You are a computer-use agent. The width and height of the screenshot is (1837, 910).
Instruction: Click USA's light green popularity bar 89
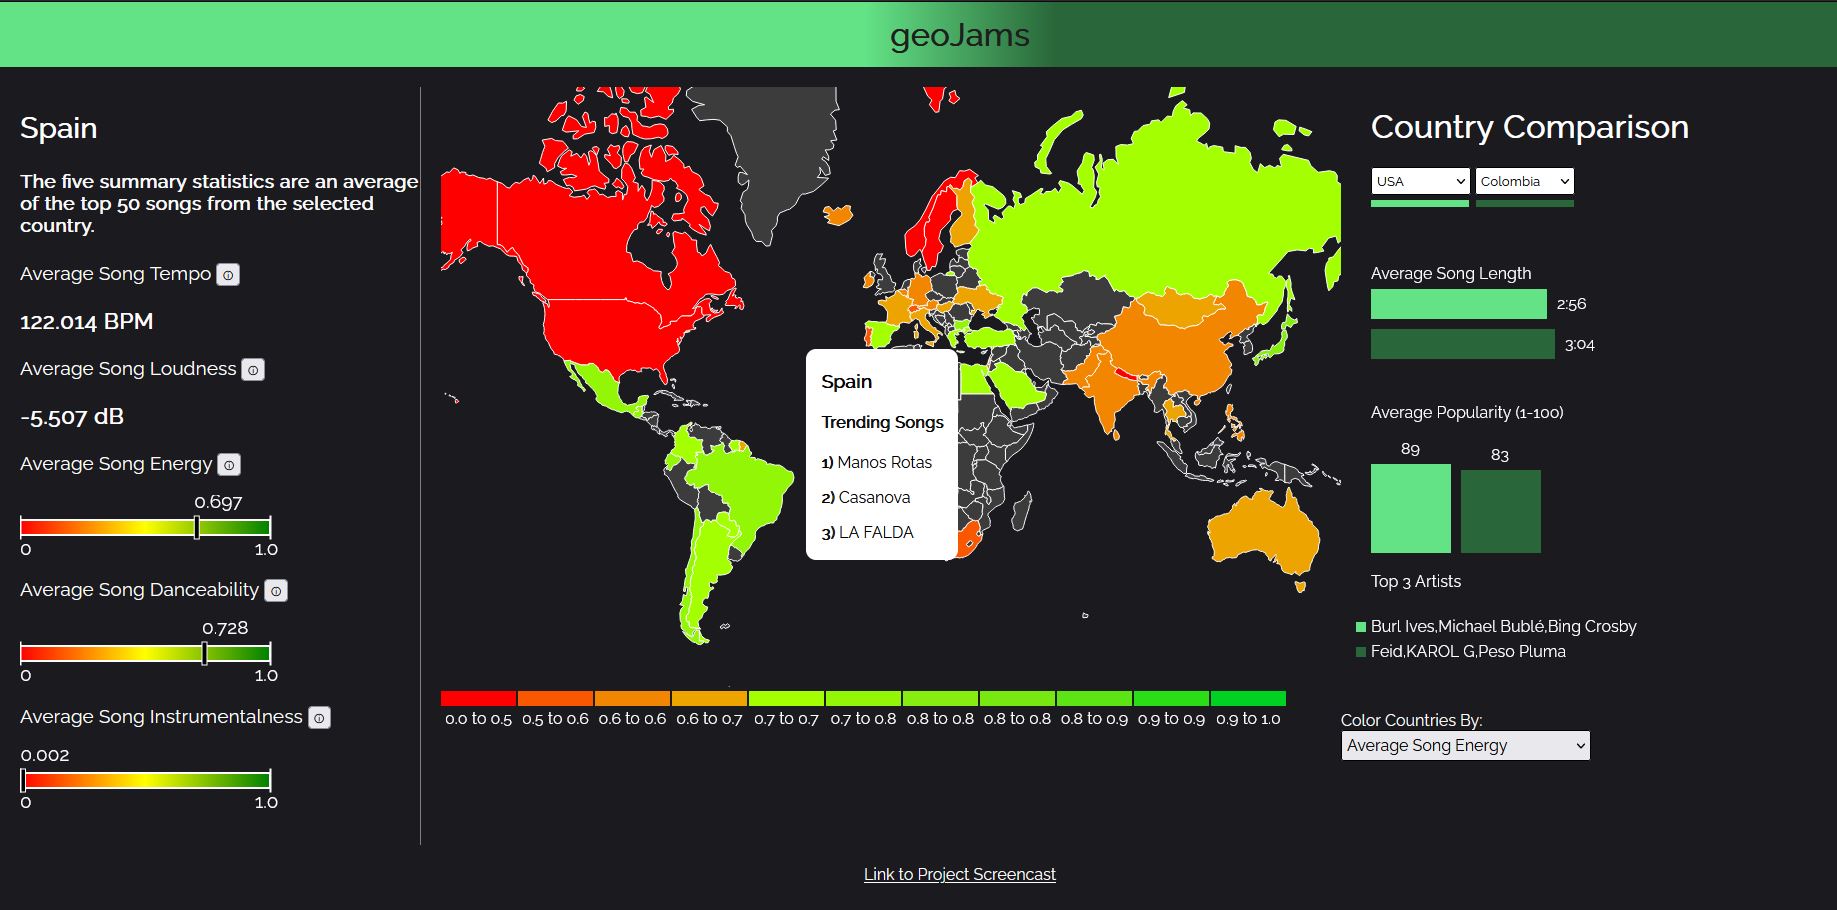(1410, 508)
